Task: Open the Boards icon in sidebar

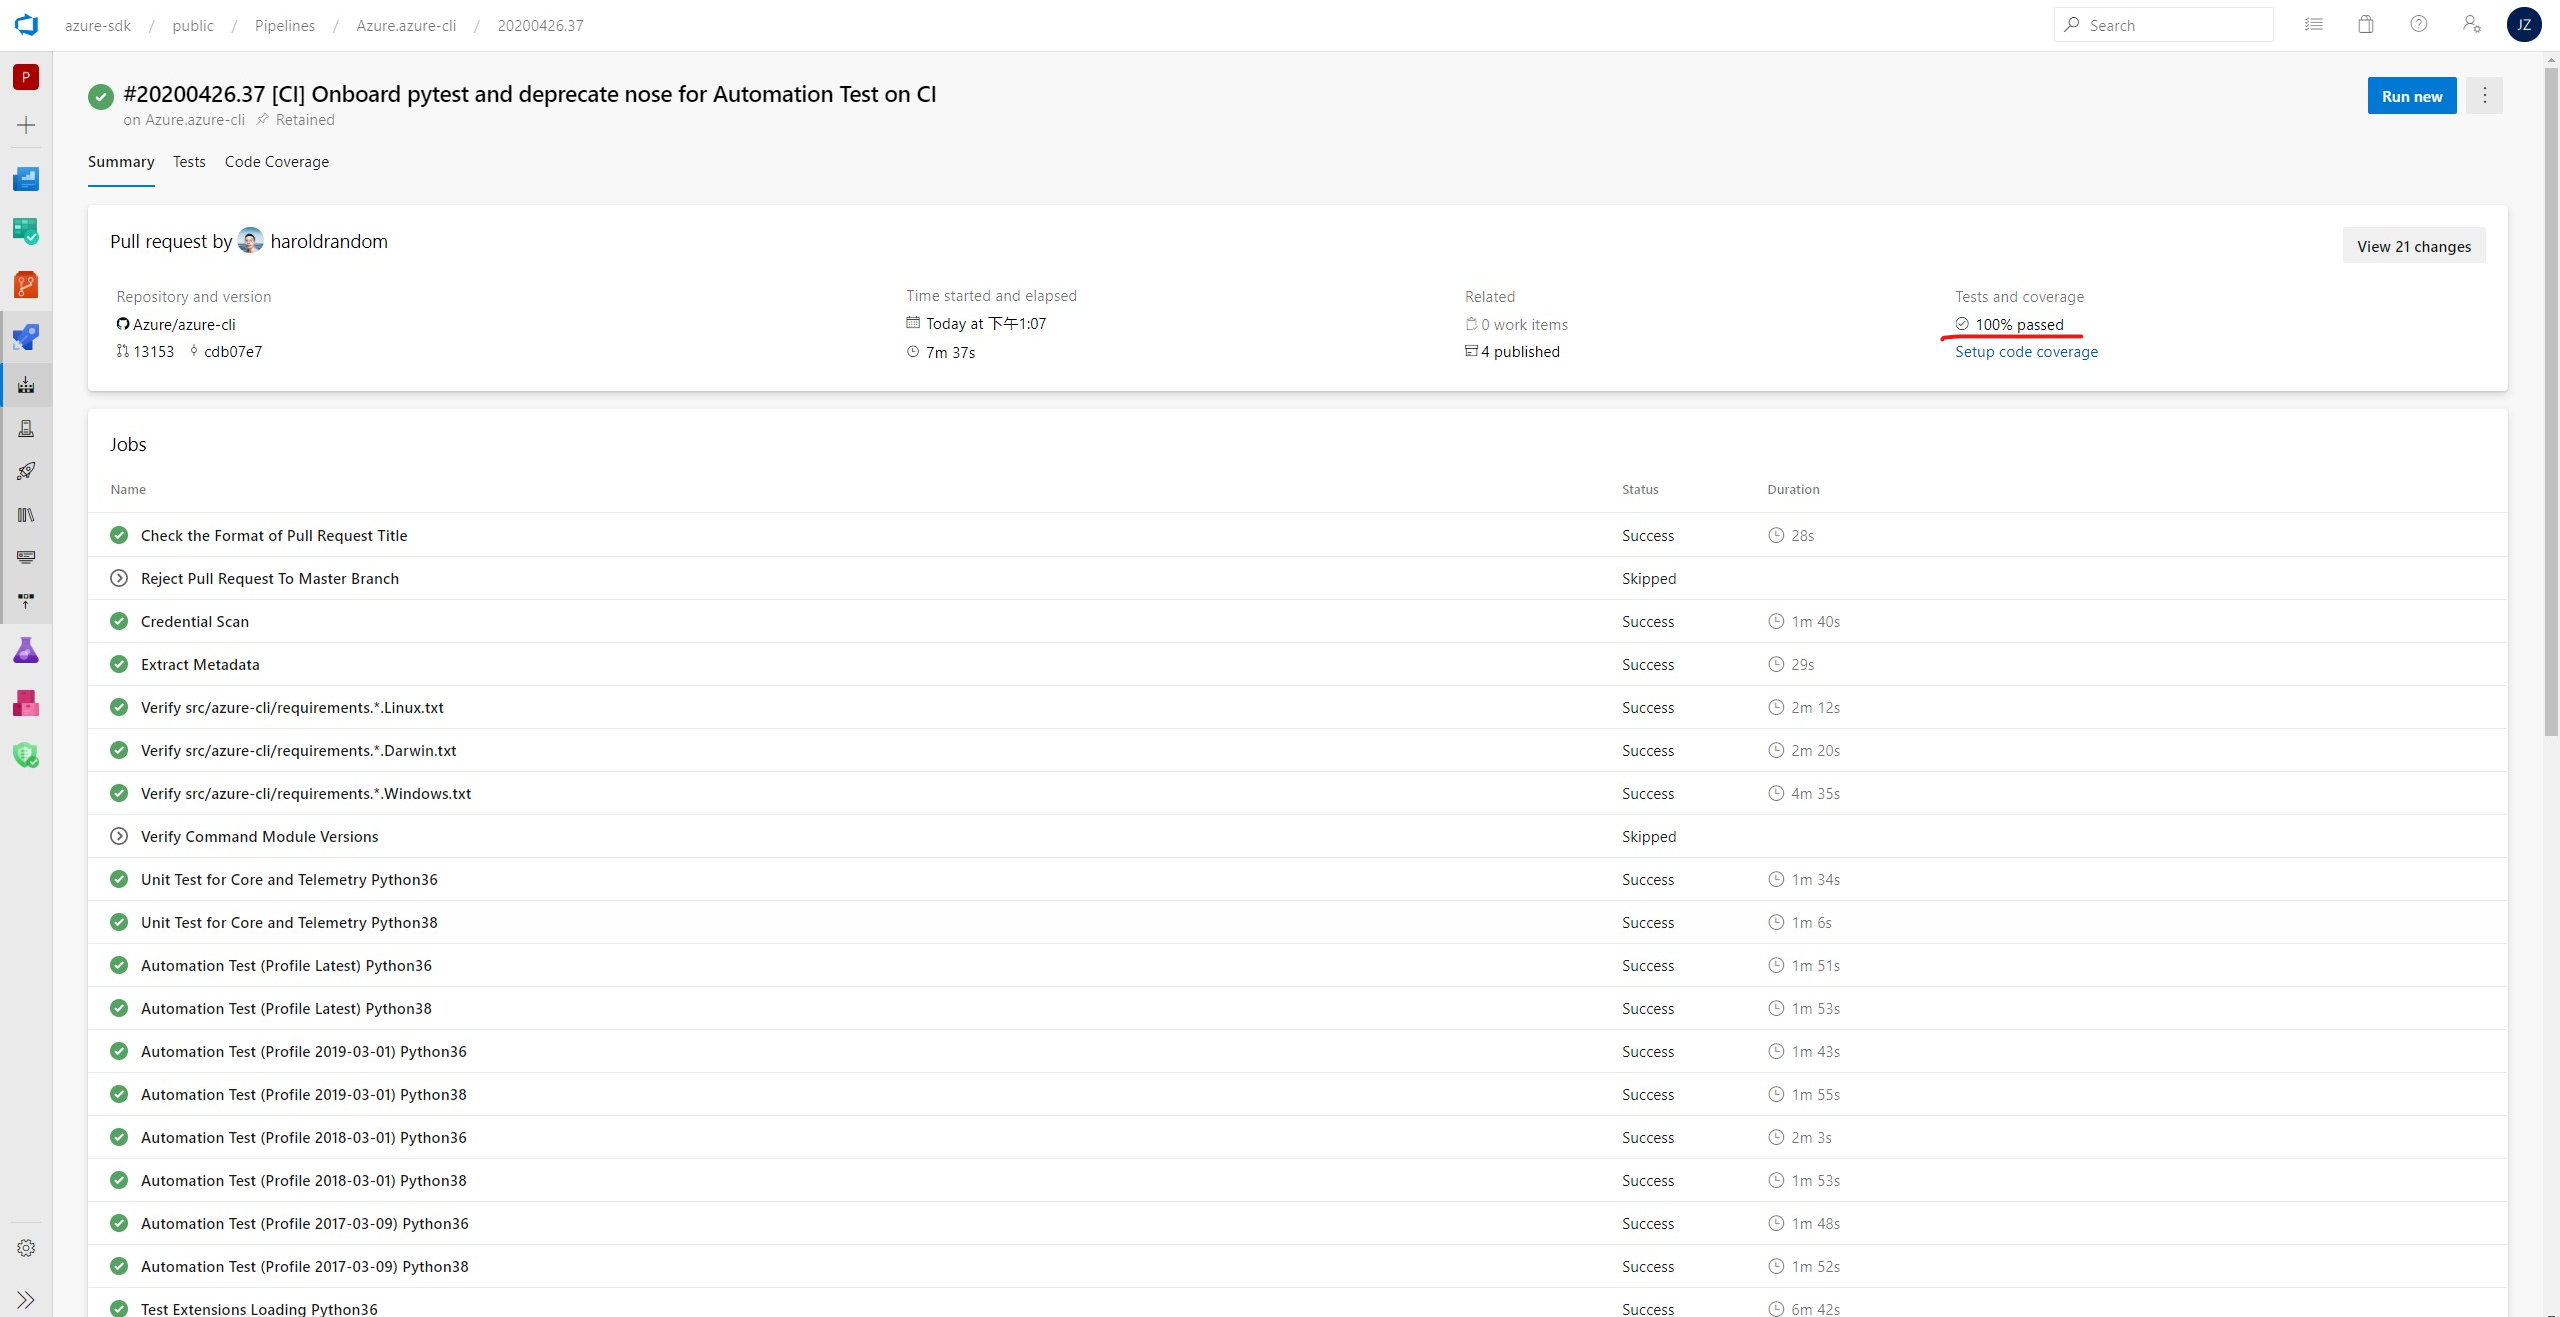Action: pos(26,231)
